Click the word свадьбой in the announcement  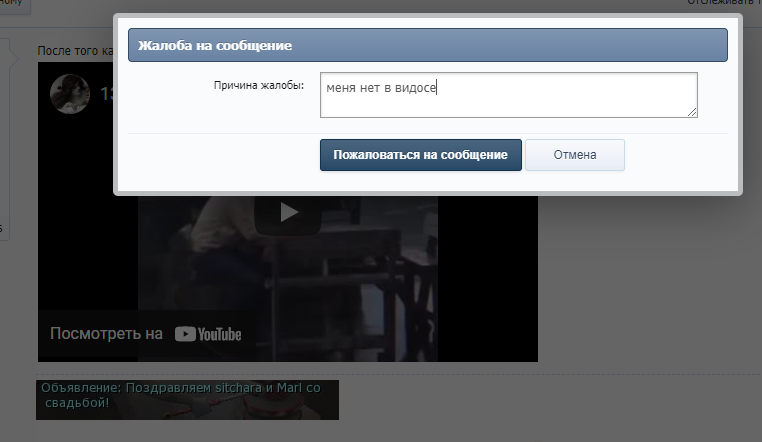pos(77,402)
